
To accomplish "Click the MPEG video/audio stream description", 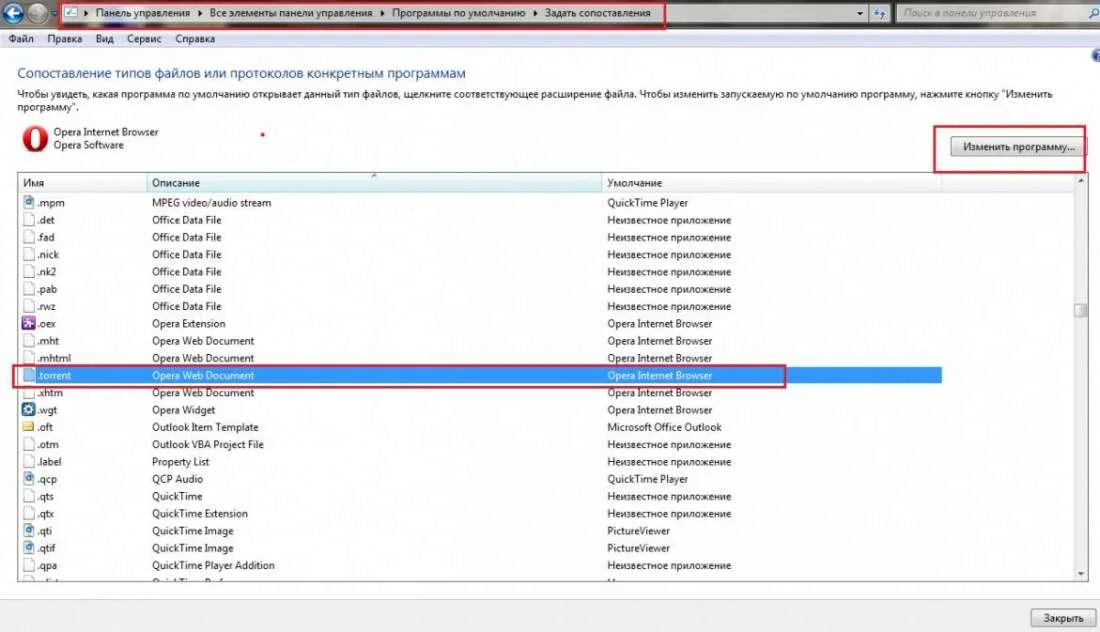I will tap(211, 203).
